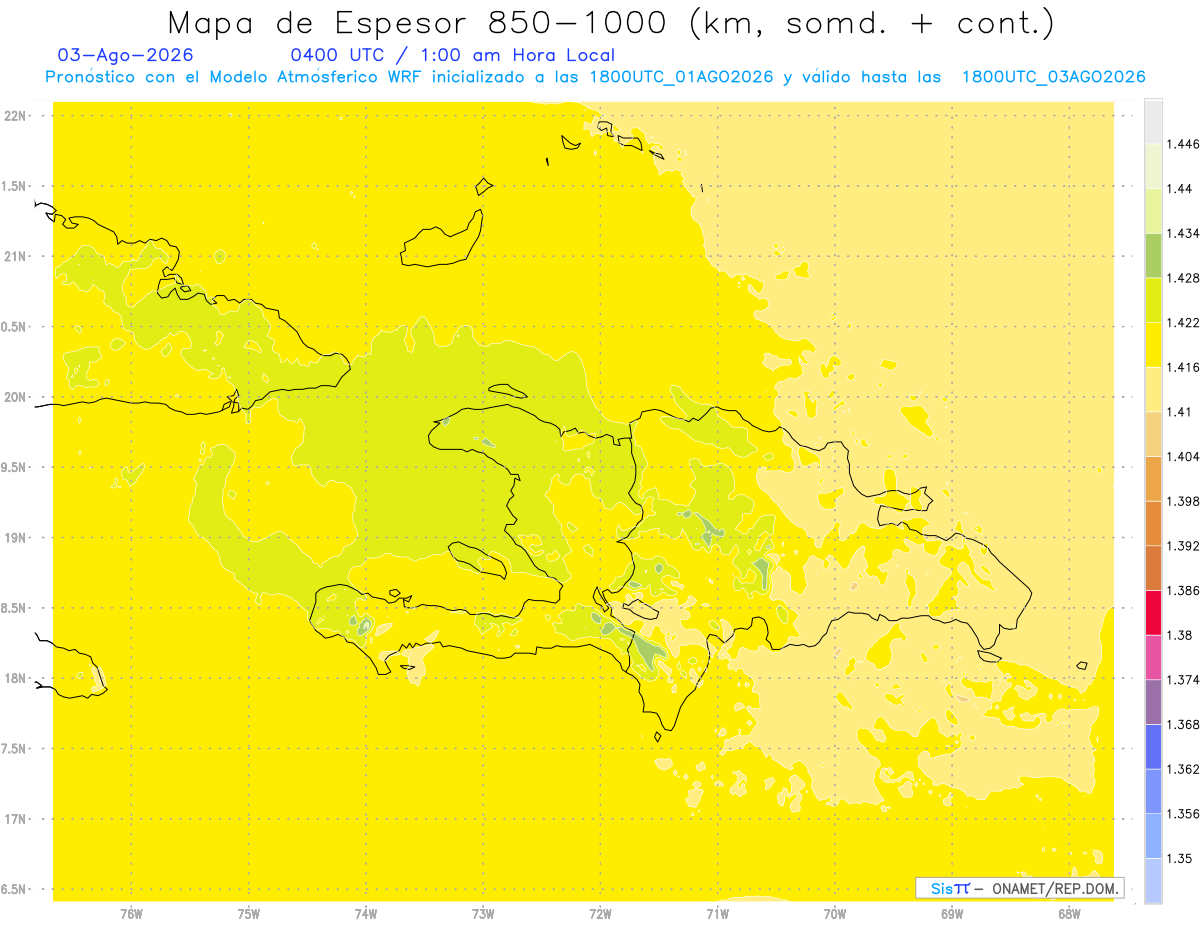Click the legend value '1.374'
This screenshot has width=1200, height=927.
coord(1182,679)
